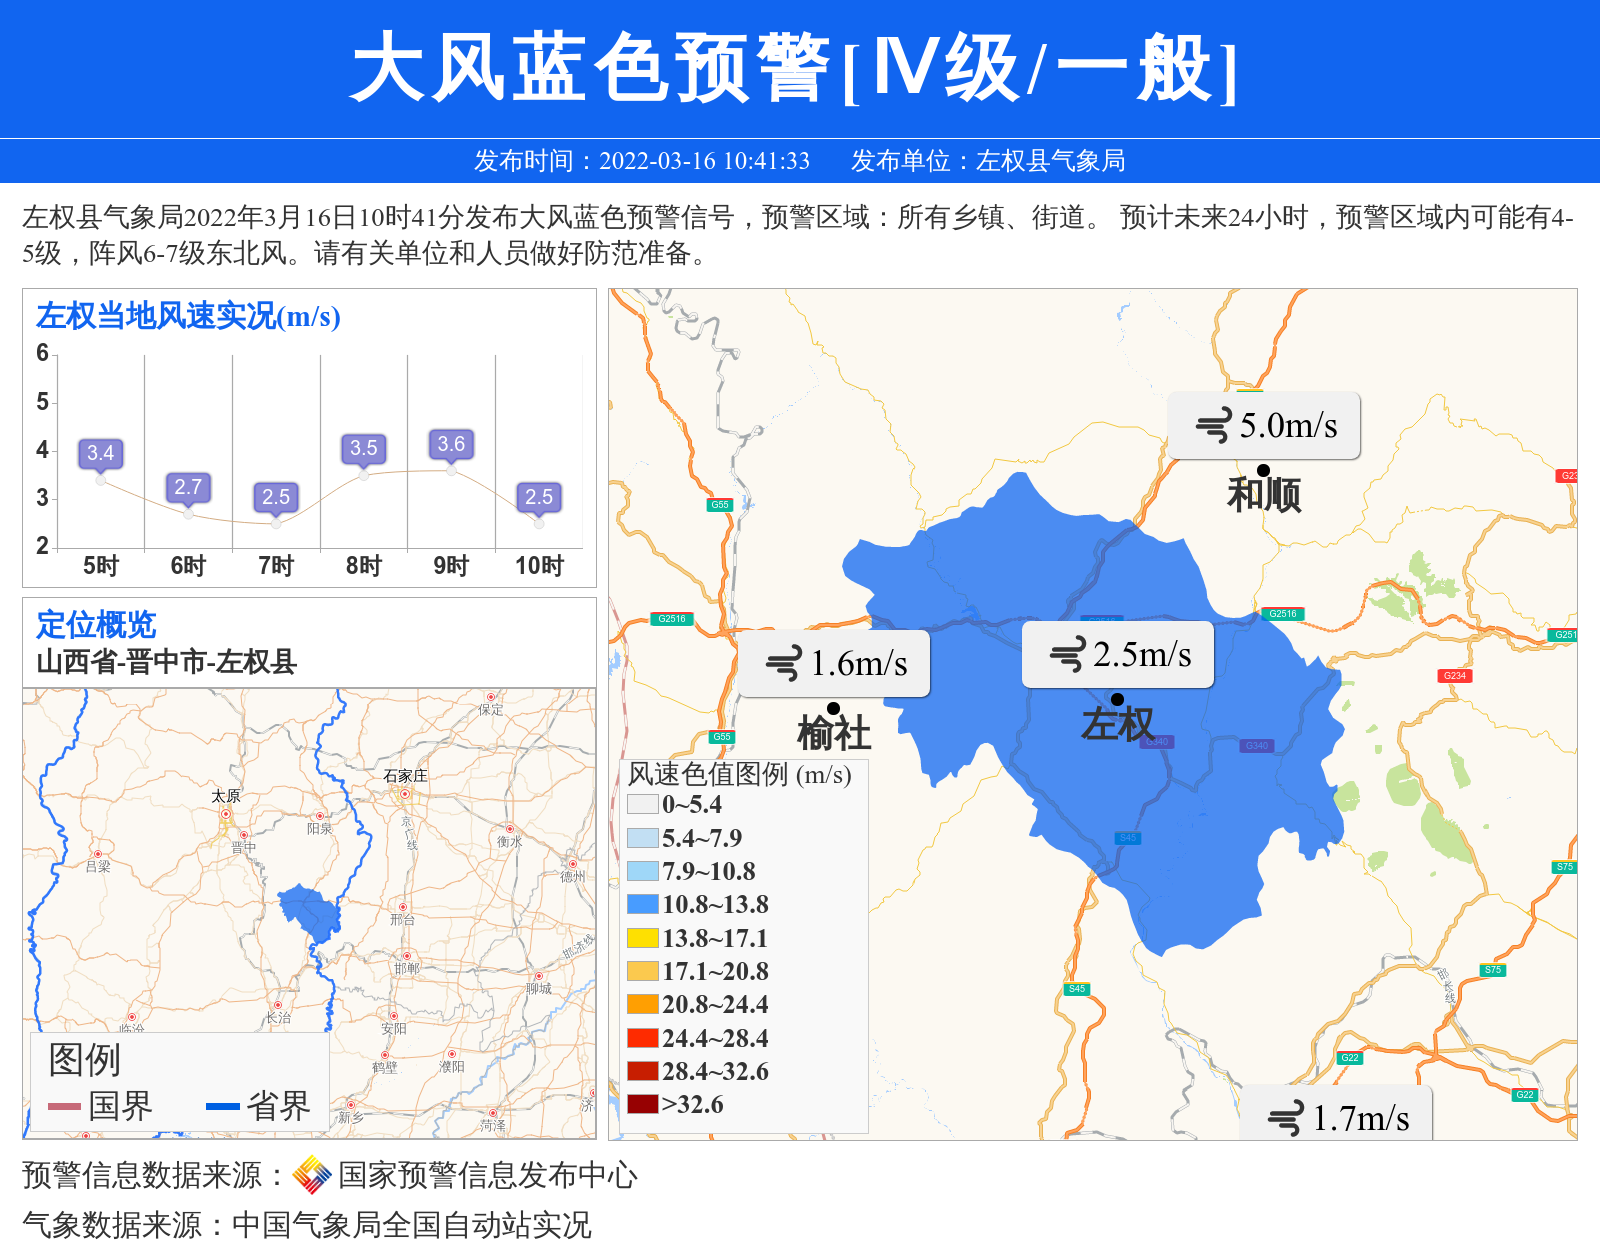Click the 太原 city label on overview map
Image resolution: width=1600 pixels, height=1256 pixels.
point(226,796)
